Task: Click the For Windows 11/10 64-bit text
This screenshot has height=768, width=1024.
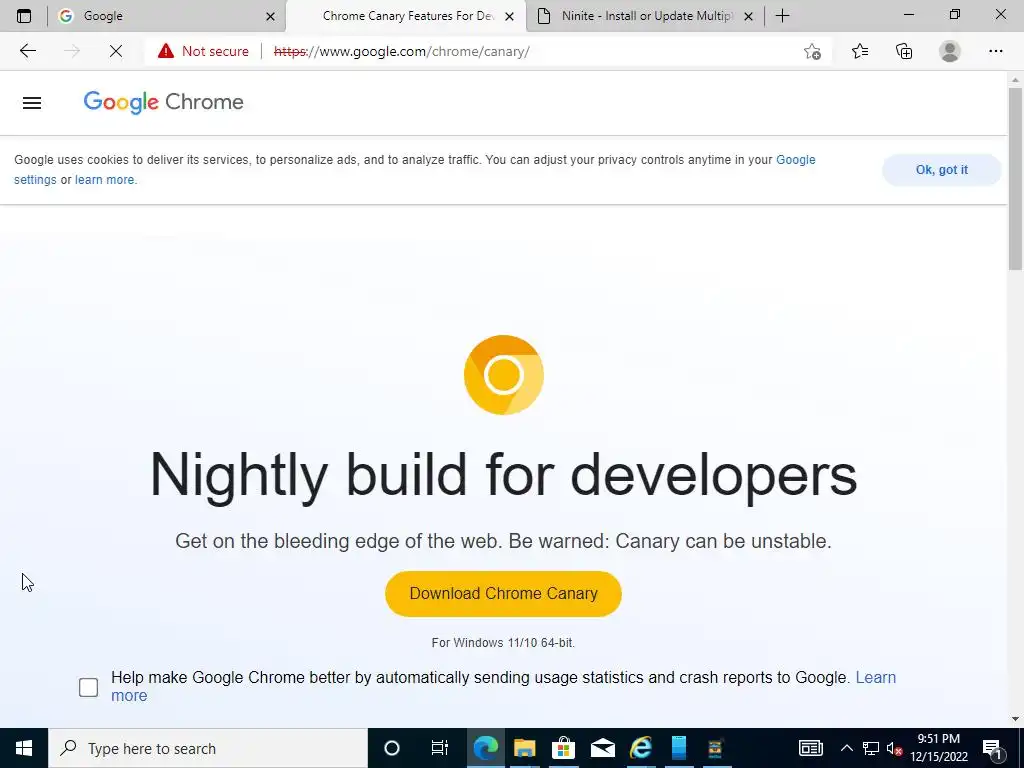Action: click(503, 643)
